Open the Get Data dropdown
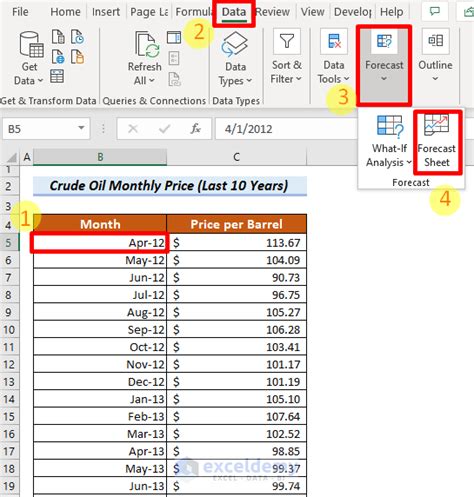This screenshot has width=474, height=497. [x=29, y=58]
